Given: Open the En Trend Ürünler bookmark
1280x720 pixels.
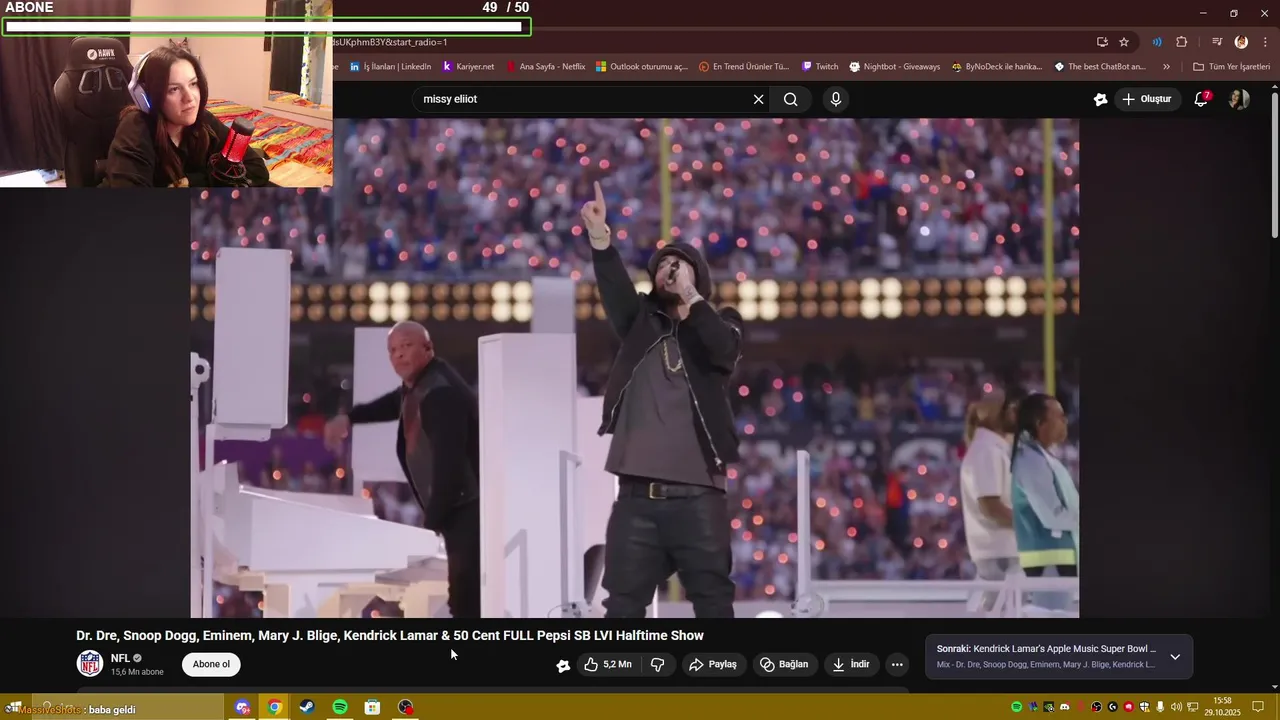Looking at the screenshot, I should click(x=745, y=67).
